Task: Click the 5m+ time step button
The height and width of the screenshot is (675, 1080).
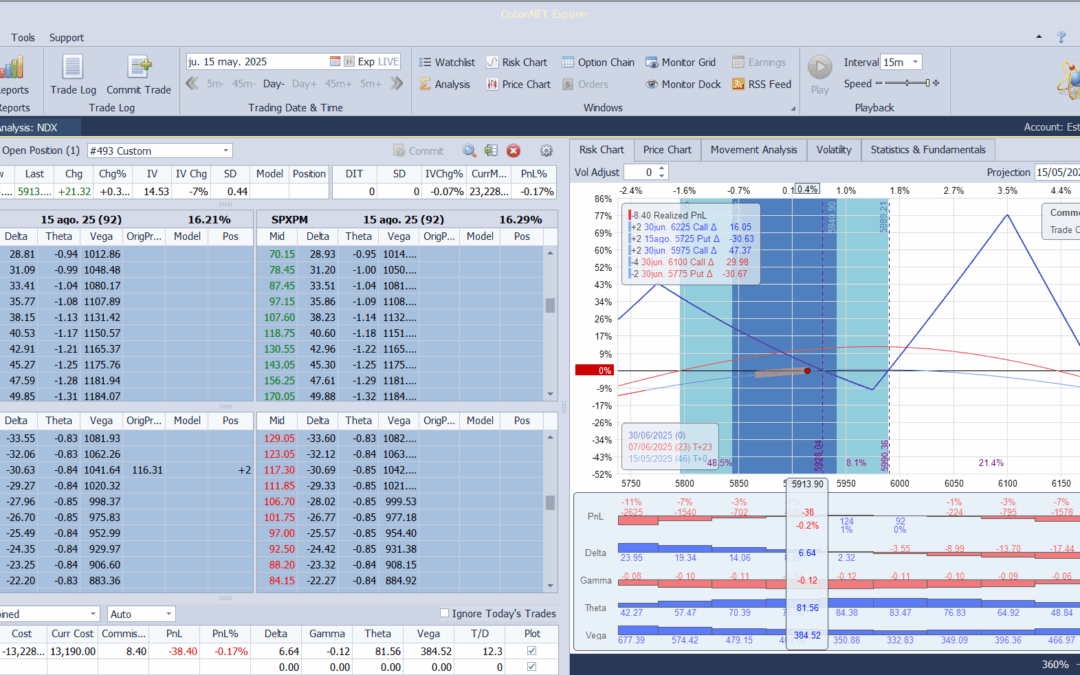Action: [371, 83]
